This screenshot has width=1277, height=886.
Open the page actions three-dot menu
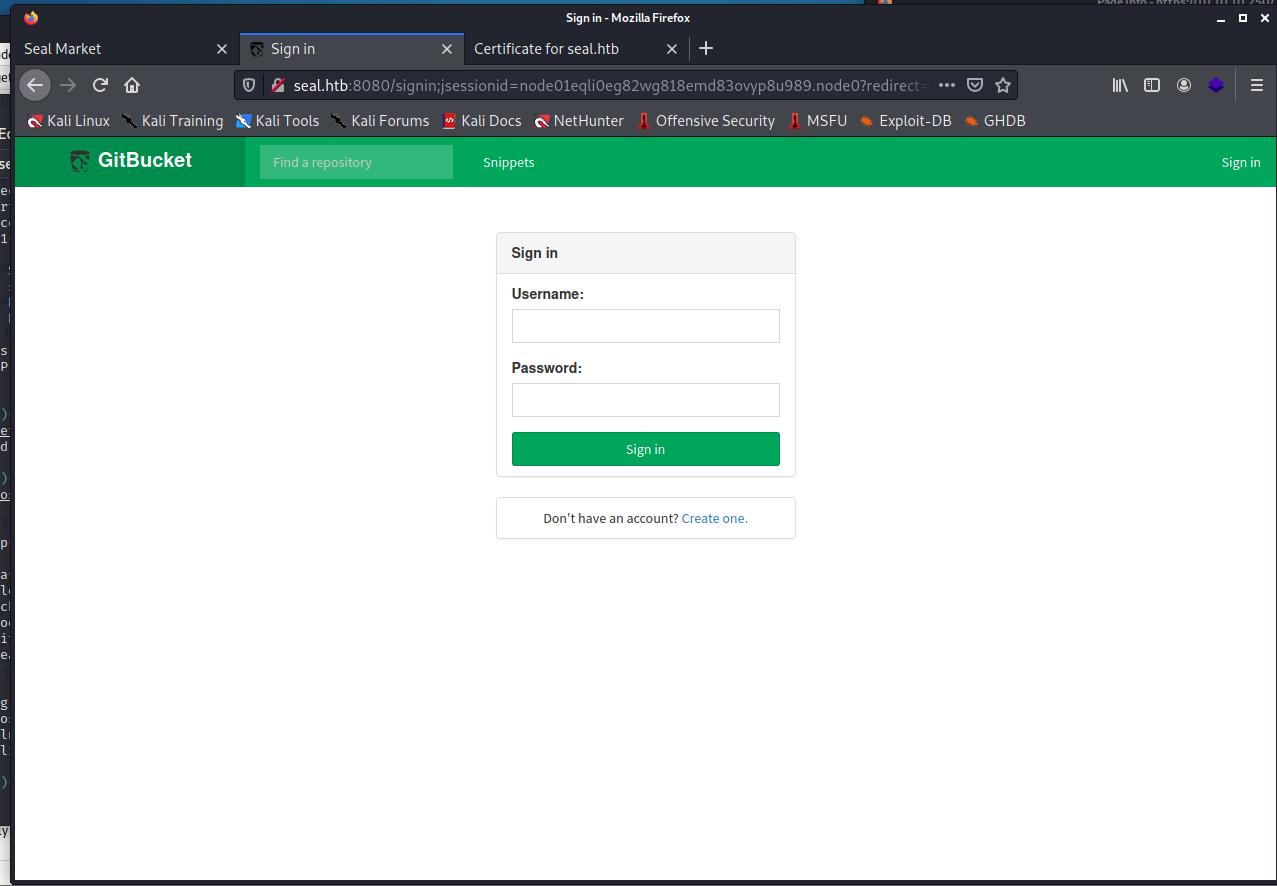coord(946,85)
